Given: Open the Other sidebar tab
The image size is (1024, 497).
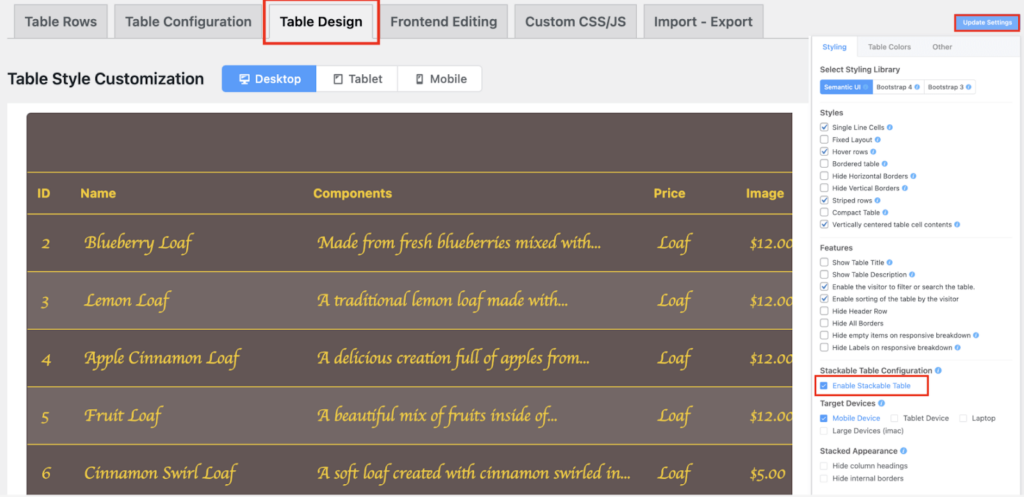Looking at the screenshot, I should point(942,47).
